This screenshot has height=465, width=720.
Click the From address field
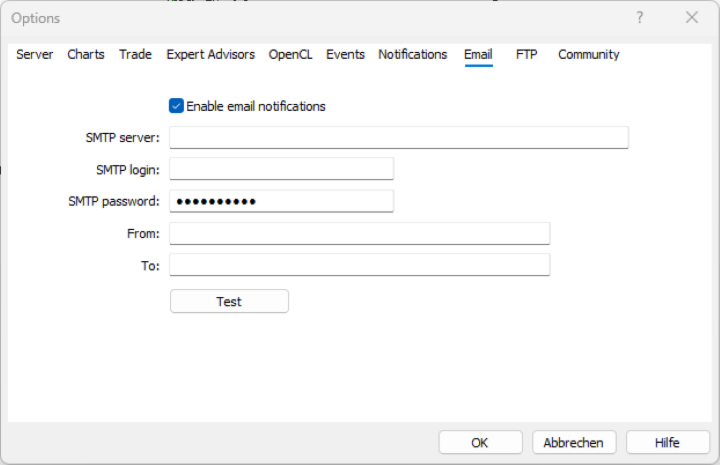point(359,234)
